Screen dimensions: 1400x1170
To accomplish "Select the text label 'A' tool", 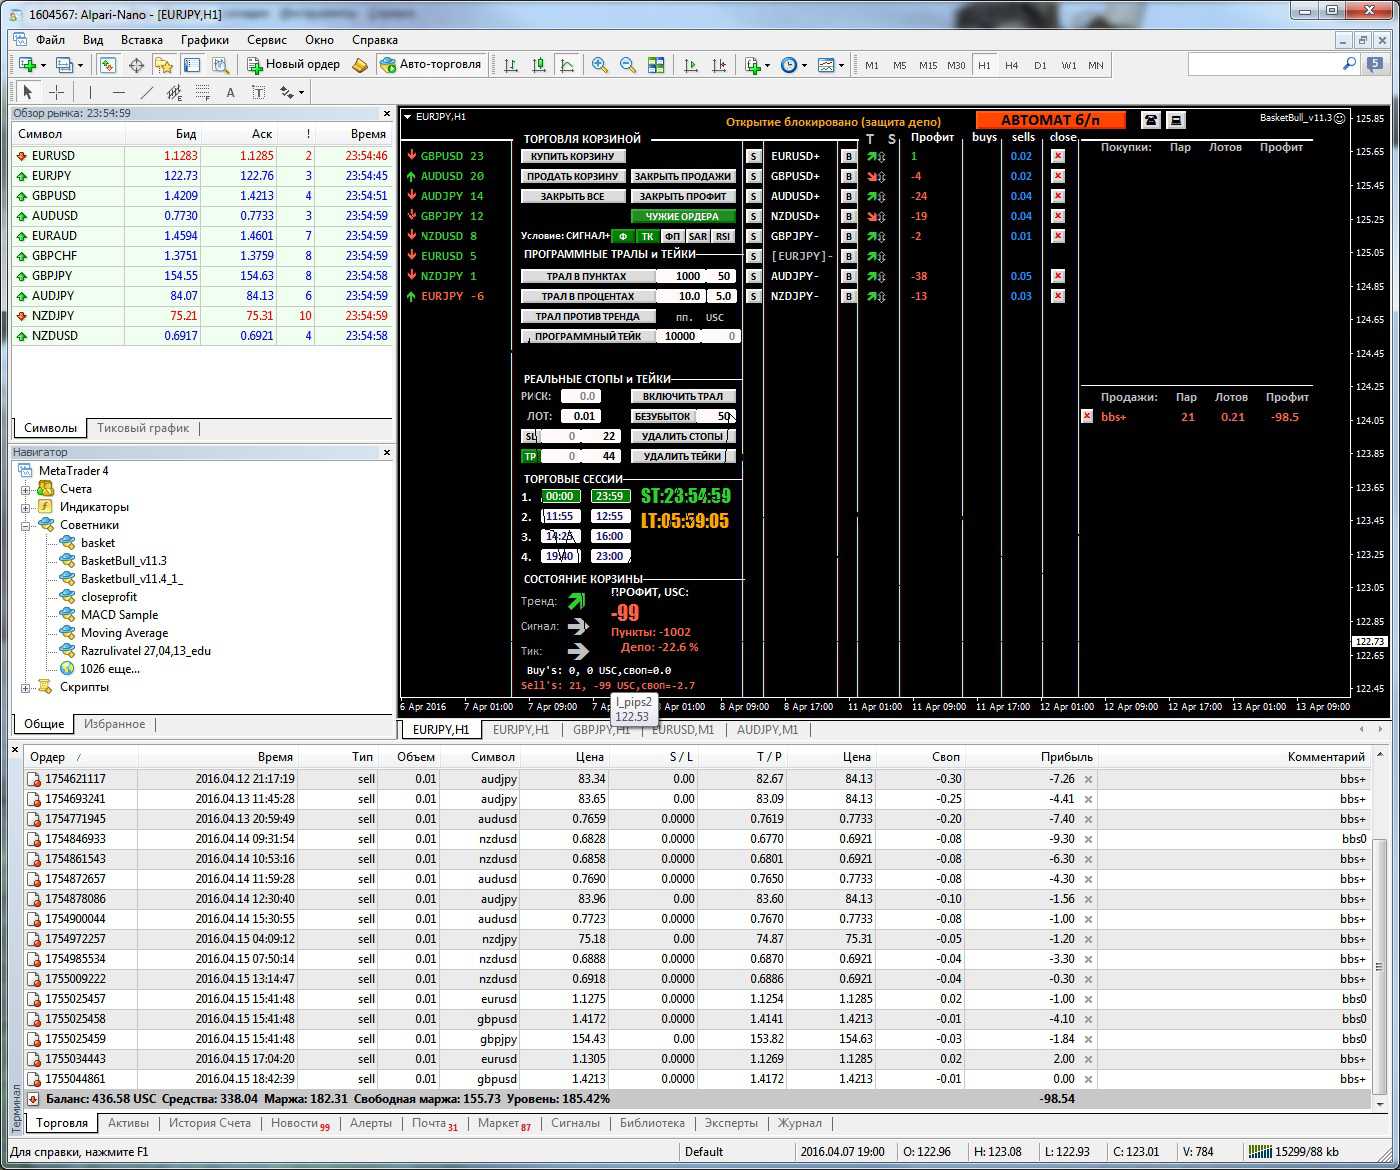I will pyautogui.click(x=230, y=92).
